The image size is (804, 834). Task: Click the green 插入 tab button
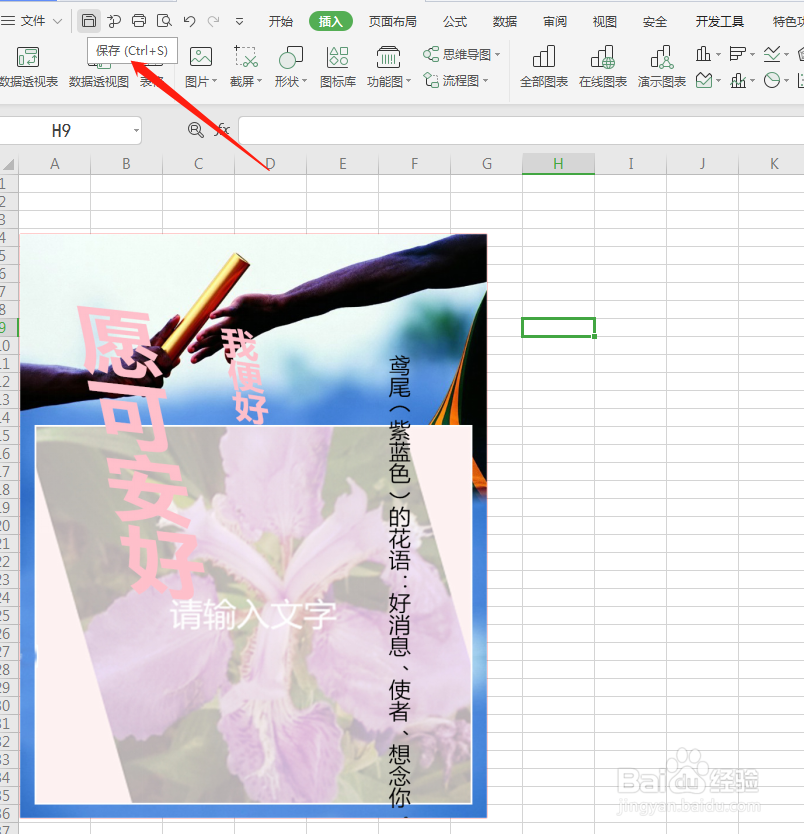pyautogui.click(x=330, y=21)
